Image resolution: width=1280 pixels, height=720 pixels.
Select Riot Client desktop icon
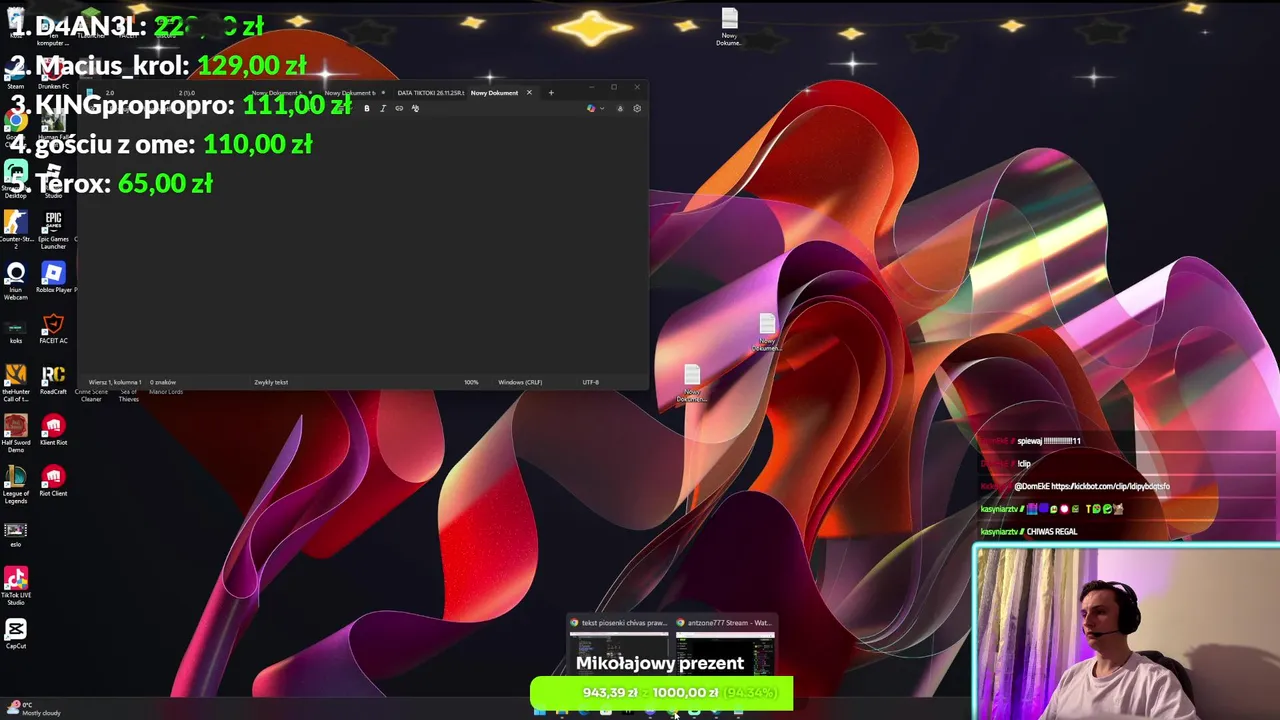[53, 481]
